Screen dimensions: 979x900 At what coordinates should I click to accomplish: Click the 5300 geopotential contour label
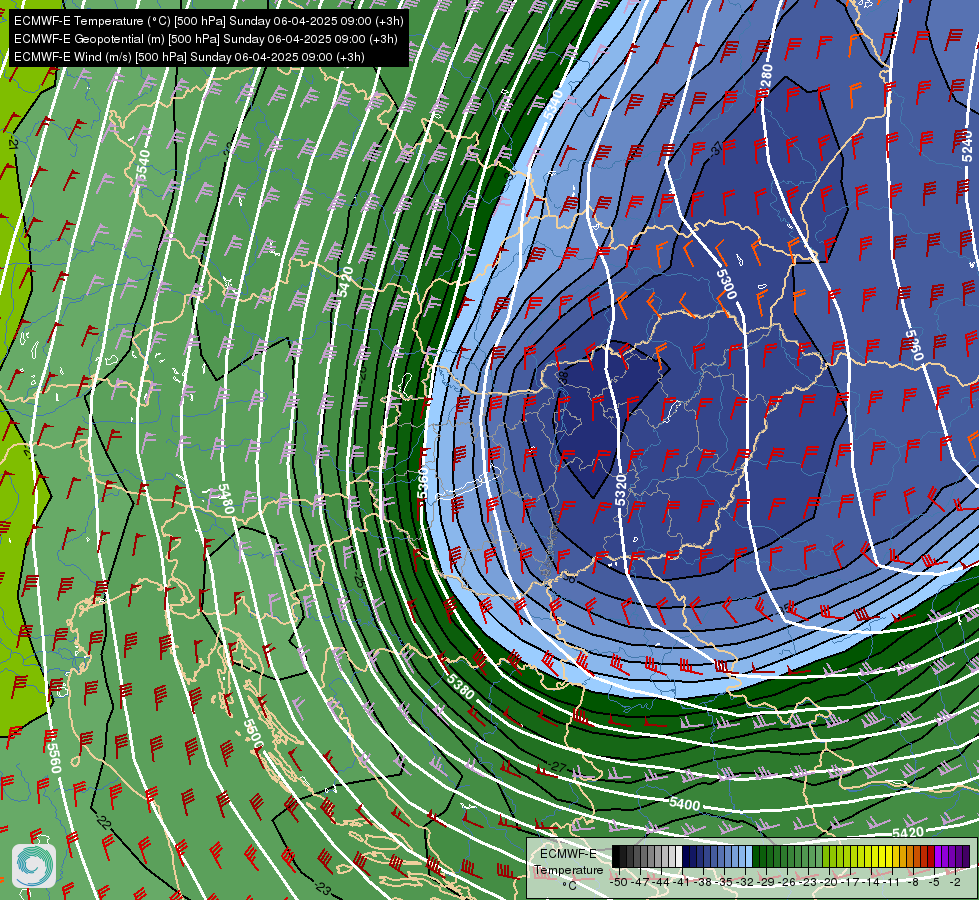click(727, 284)
